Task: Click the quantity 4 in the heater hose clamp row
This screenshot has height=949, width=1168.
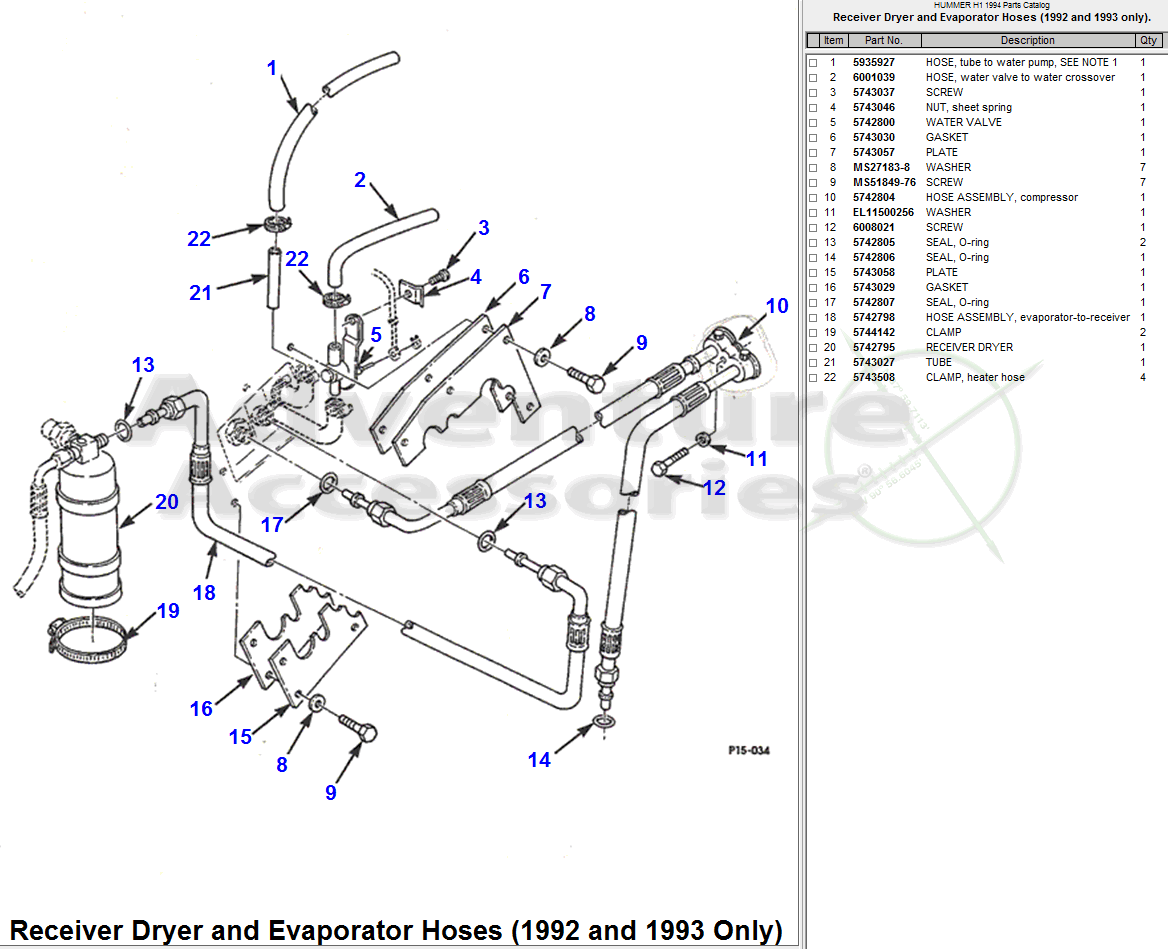Action: (x=1143, y=378)
